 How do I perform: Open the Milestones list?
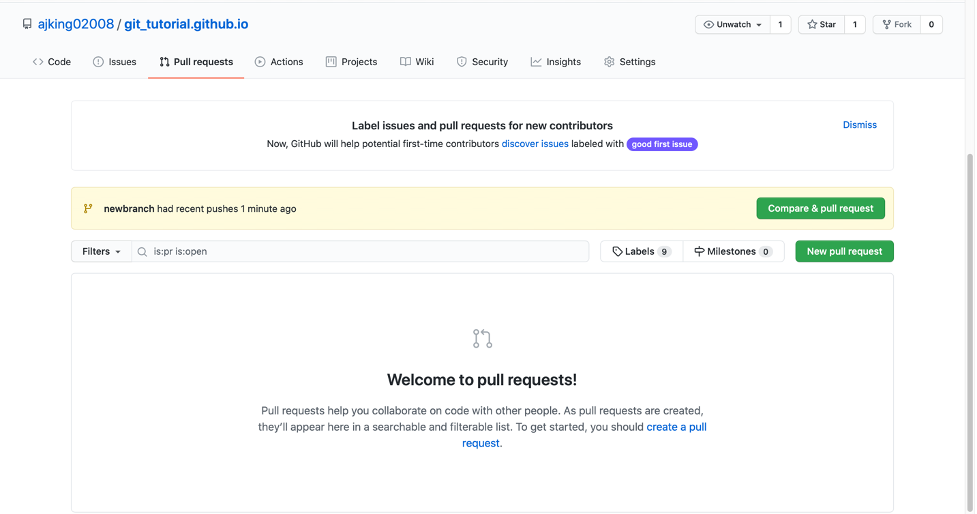click(x=733, y=252)
